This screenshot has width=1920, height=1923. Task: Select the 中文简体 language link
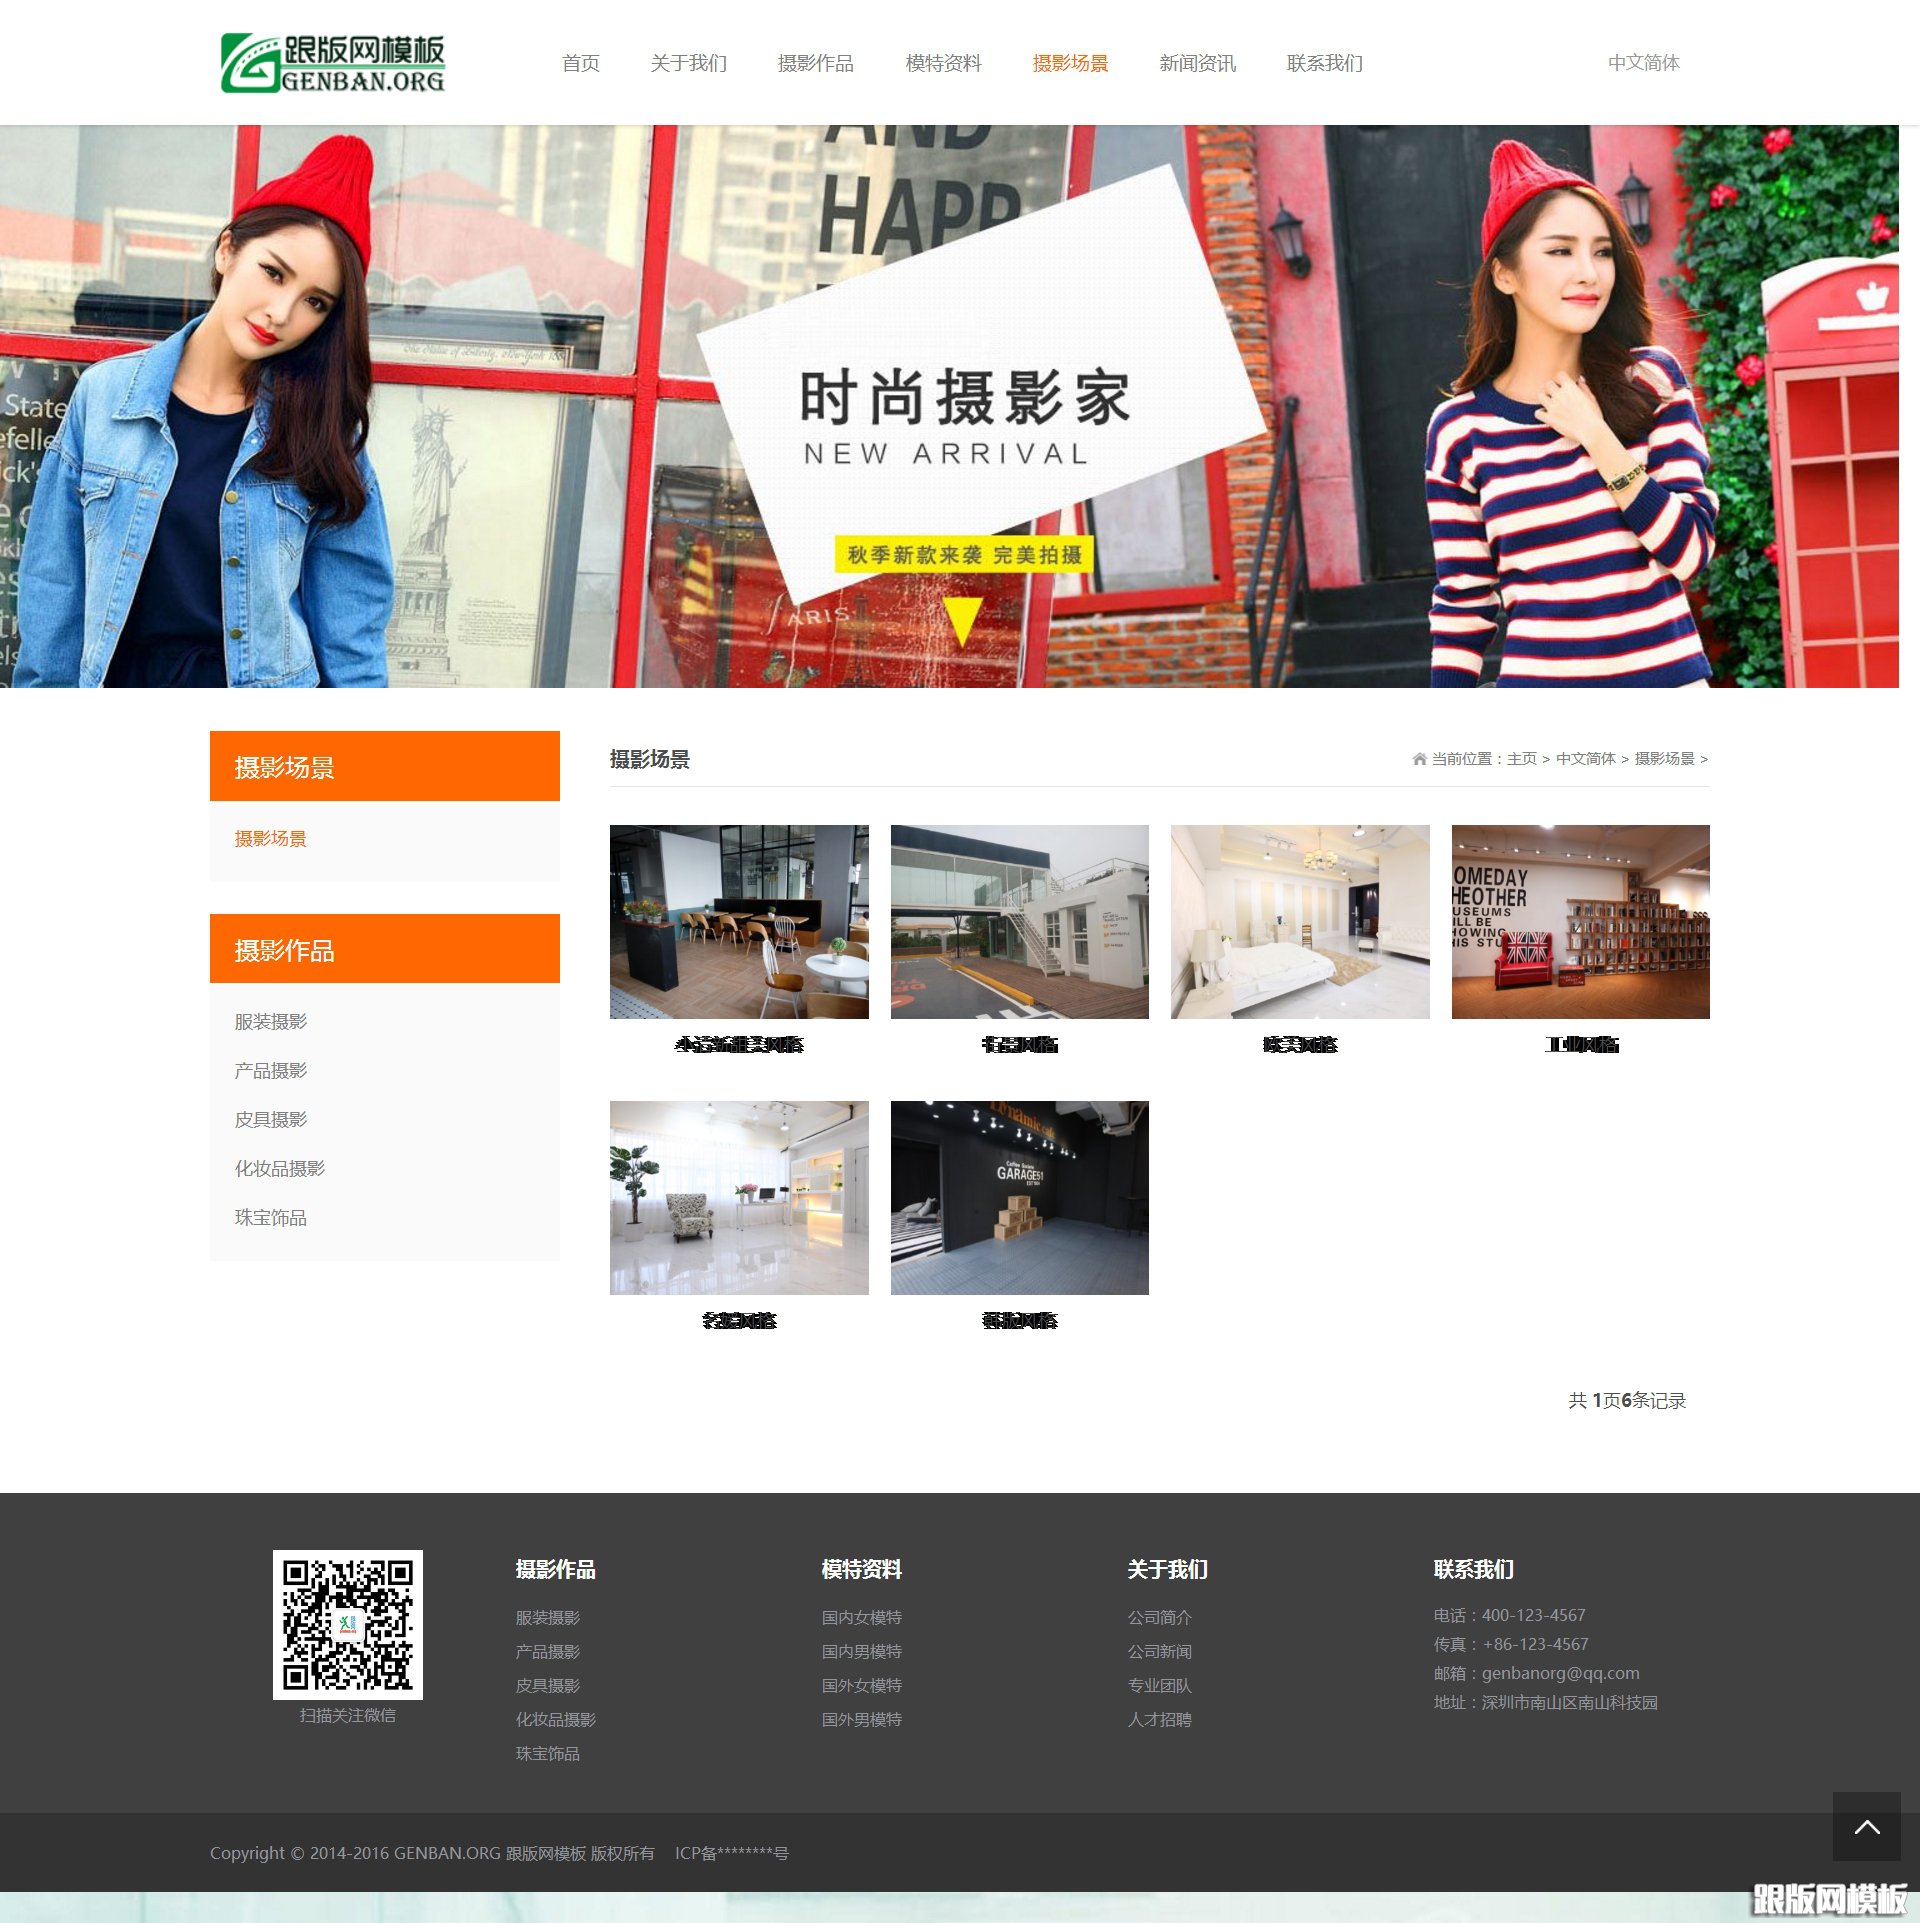[x=1643, y=63]
